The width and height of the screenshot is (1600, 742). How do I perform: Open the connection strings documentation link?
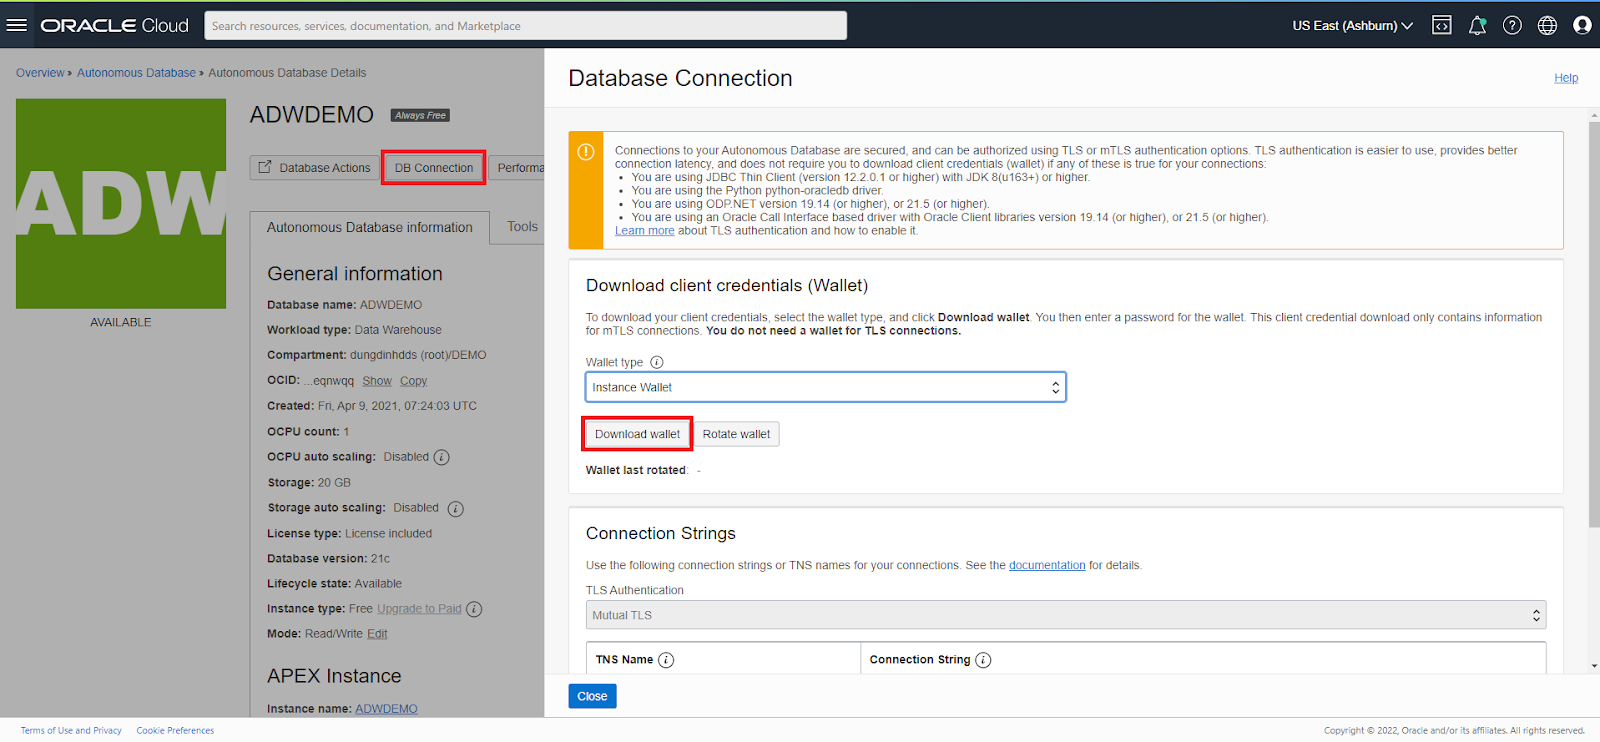point(1047,565)
